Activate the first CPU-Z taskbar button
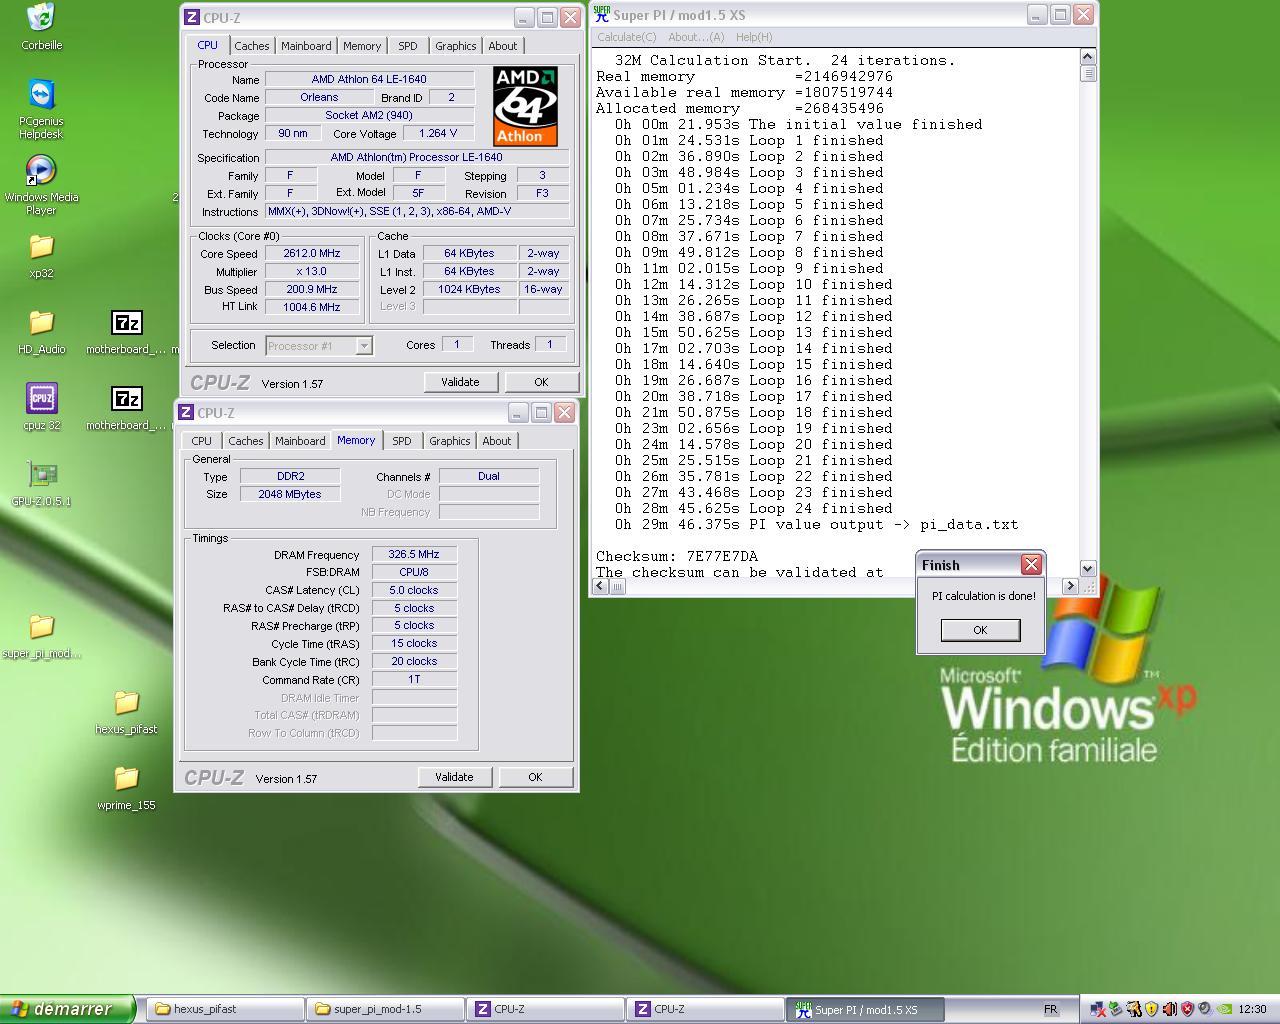This screenshot has width=1280, height=1024. click(546, 1009)
